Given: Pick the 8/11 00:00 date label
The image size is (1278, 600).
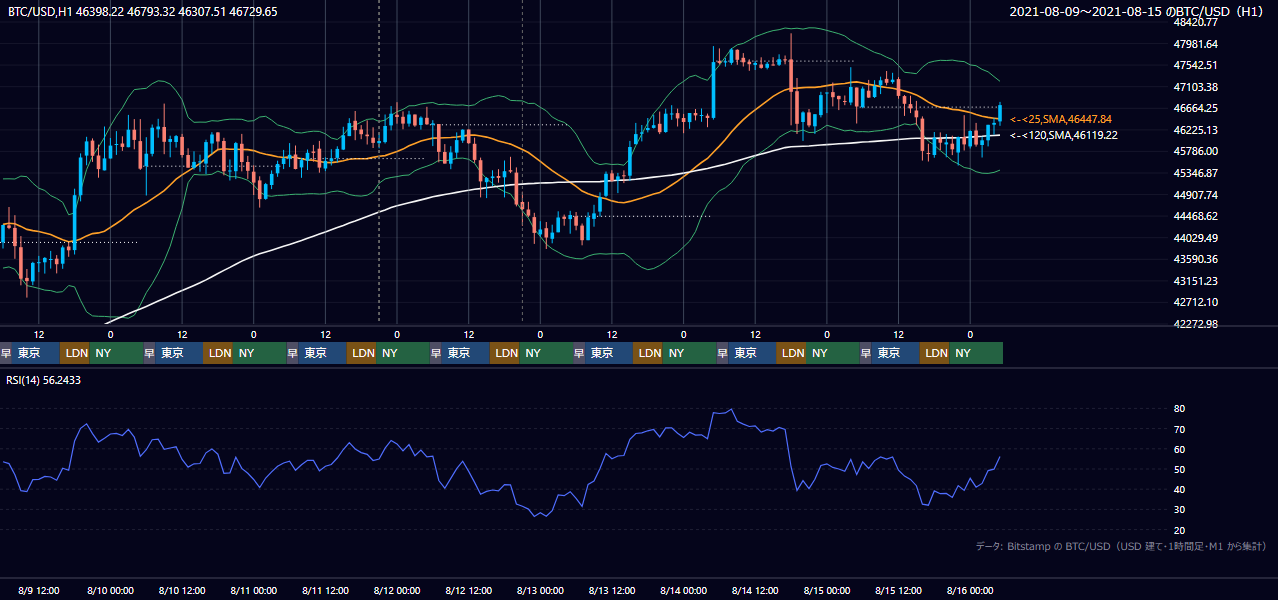Looking at the screenshot, I should 253,590.
